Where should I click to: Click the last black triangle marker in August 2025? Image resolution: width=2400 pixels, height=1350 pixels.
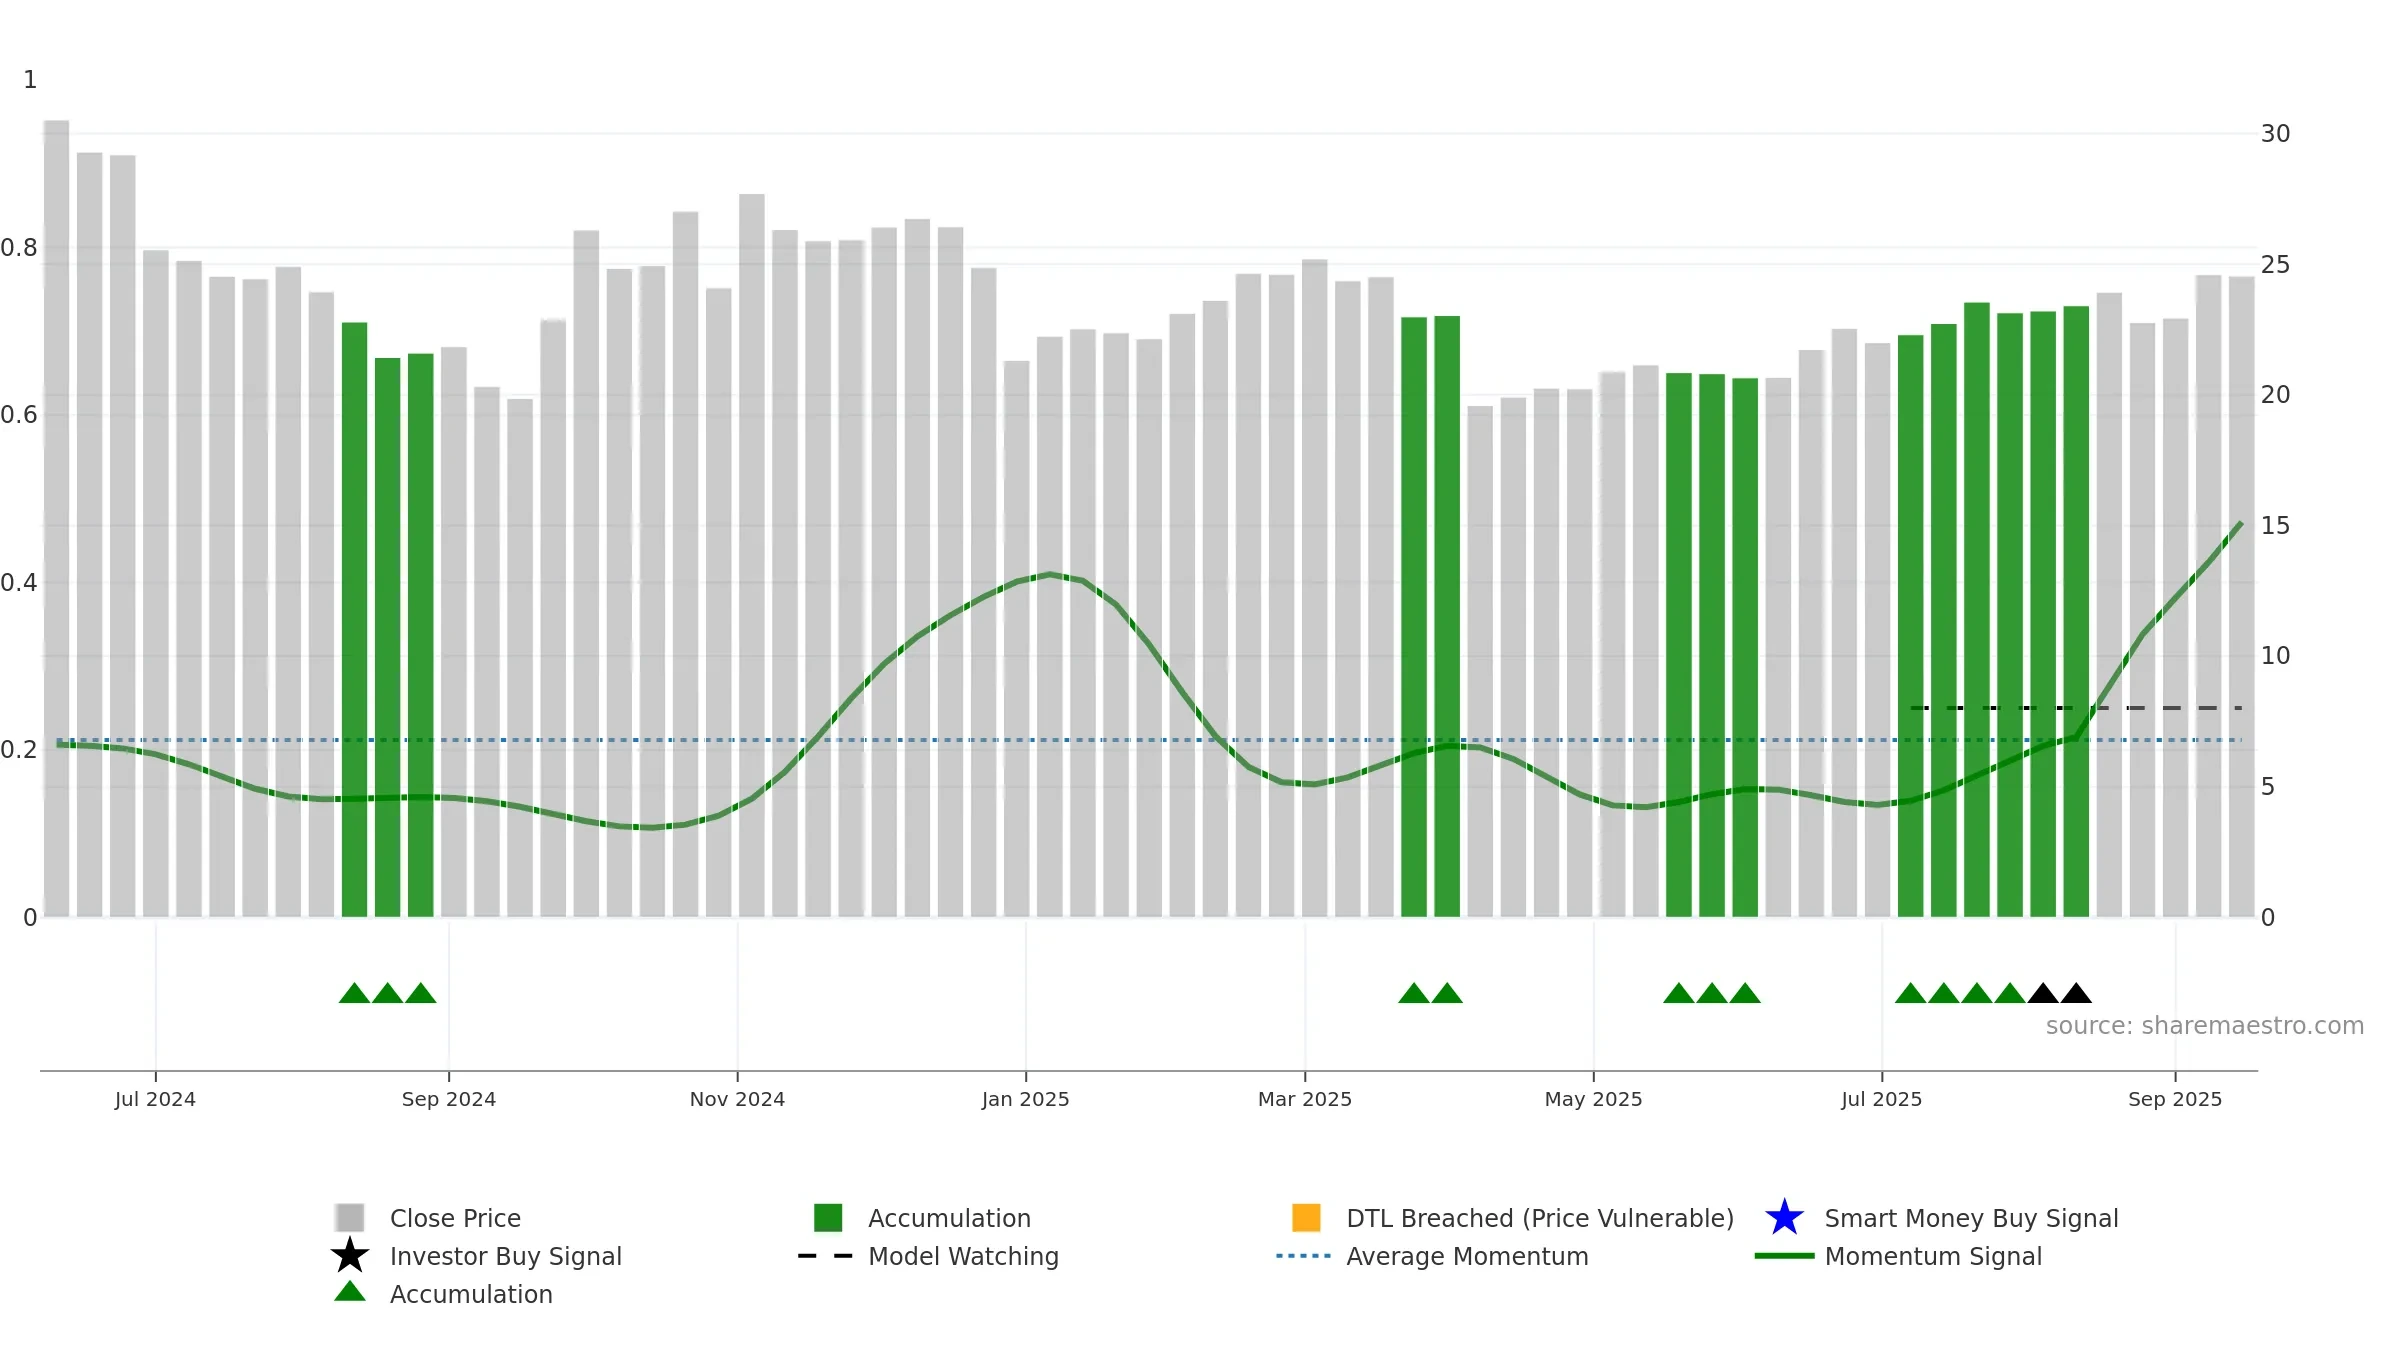[x=2076, y=993]
